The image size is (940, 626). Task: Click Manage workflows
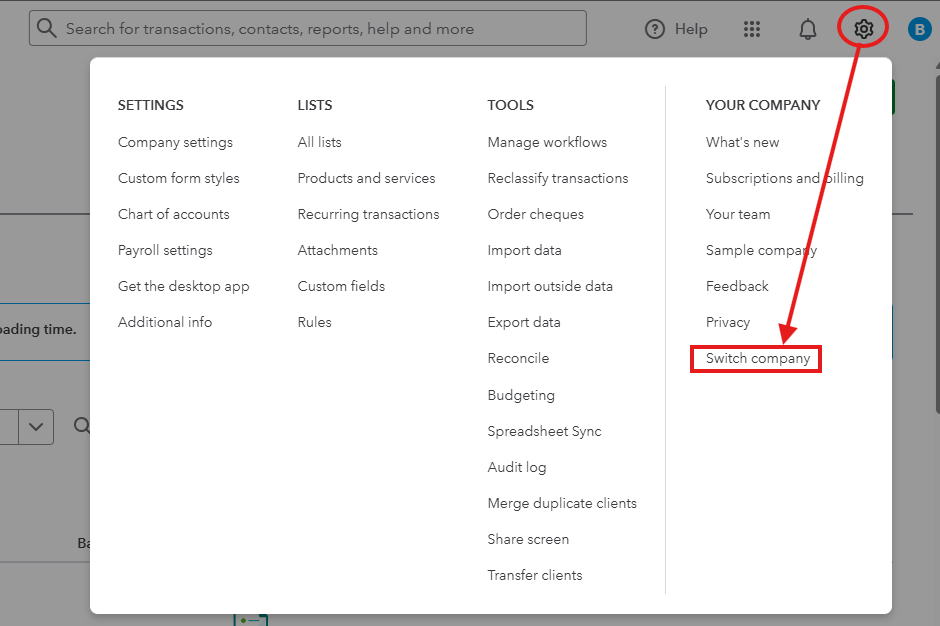[x=547, y=142]
